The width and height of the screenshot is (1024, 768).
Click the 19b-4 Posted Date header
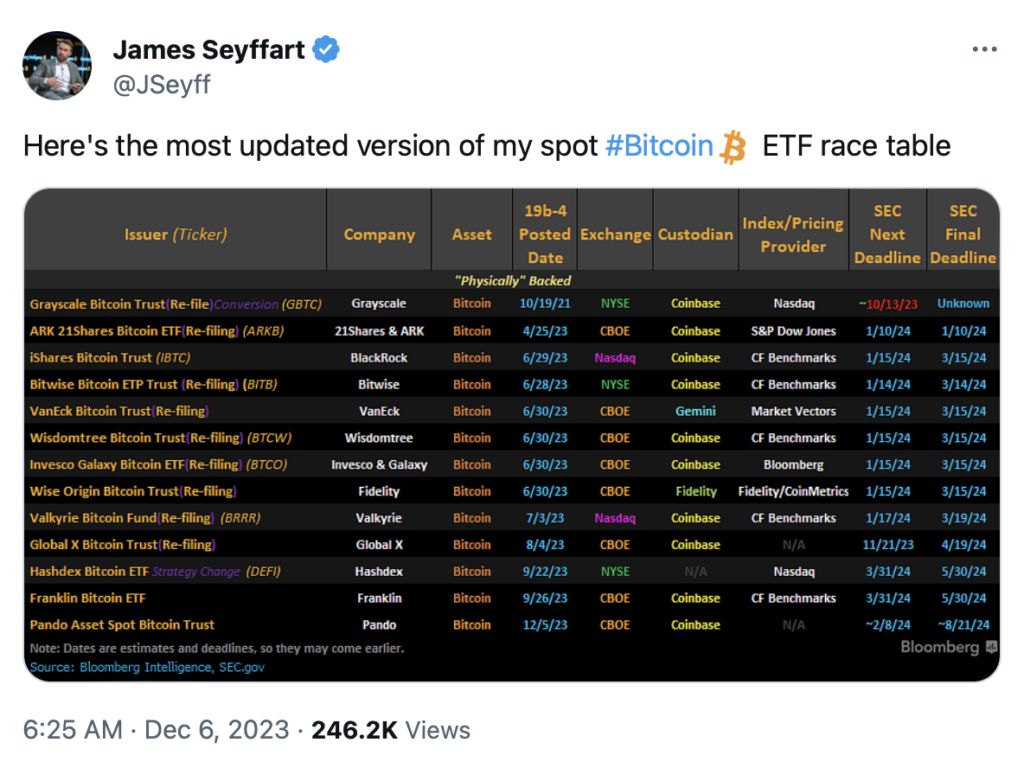[545, 234]
